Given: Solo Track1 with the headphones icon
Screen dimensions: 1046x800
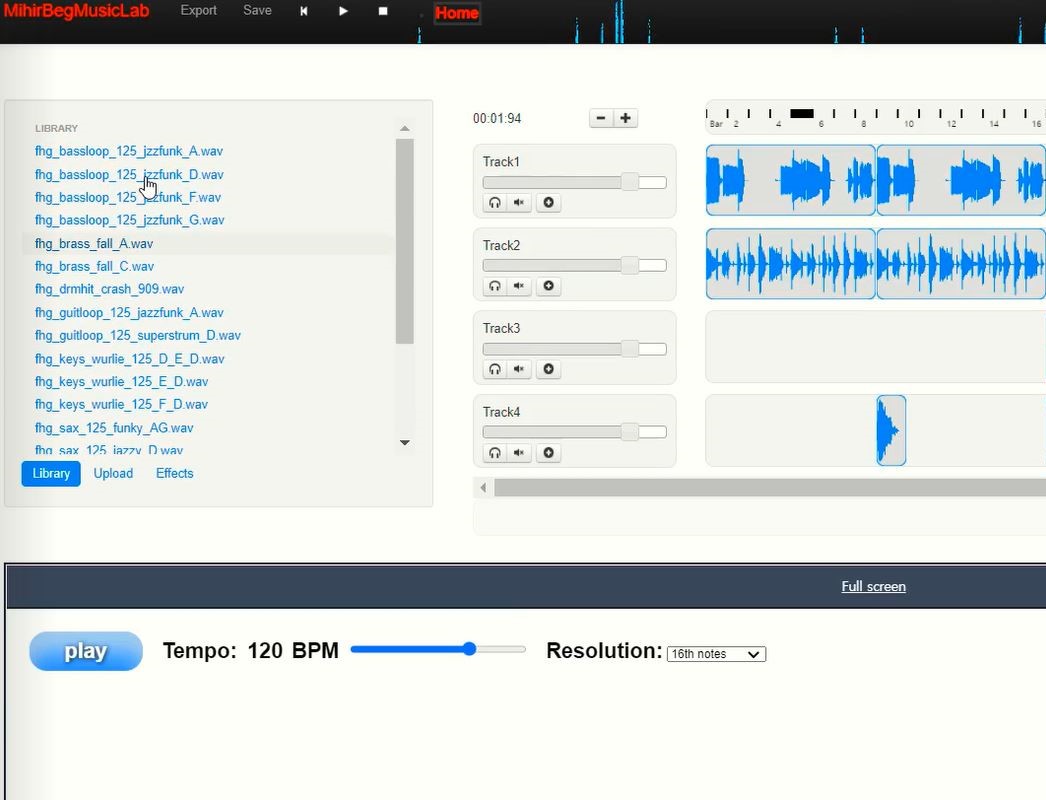Looking at the screenshot, I should coord(494,203).
